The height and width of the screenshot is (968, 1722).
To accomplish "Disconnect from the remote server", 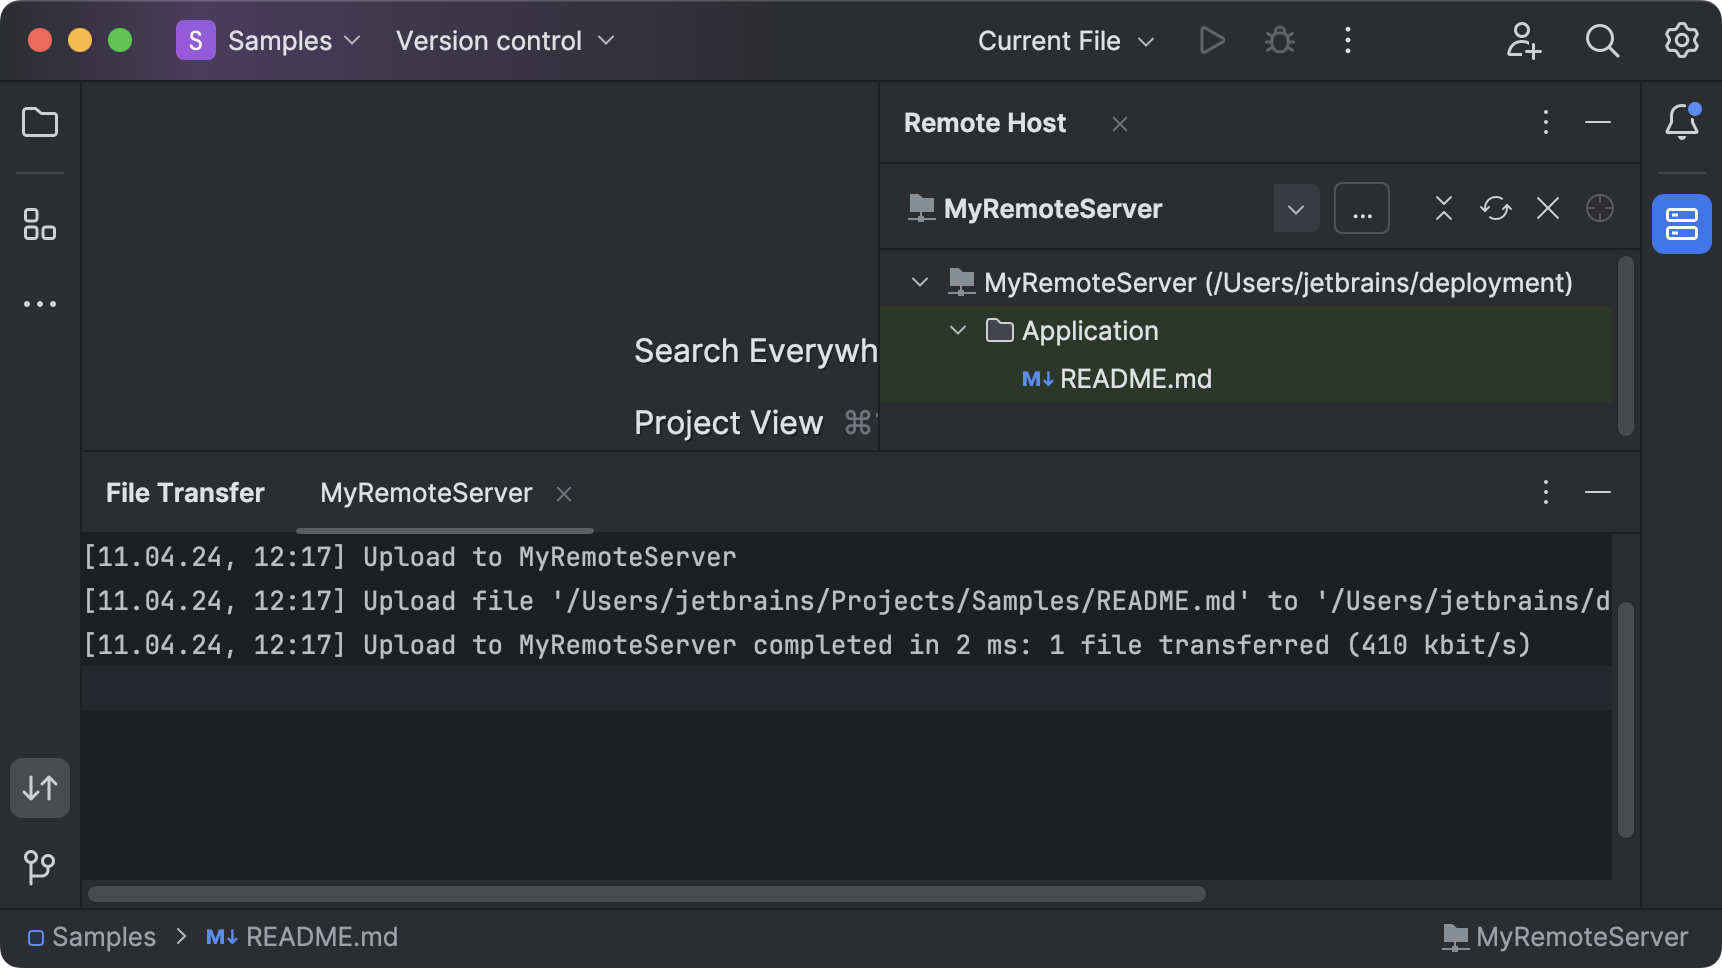I will coord(1547,208).
